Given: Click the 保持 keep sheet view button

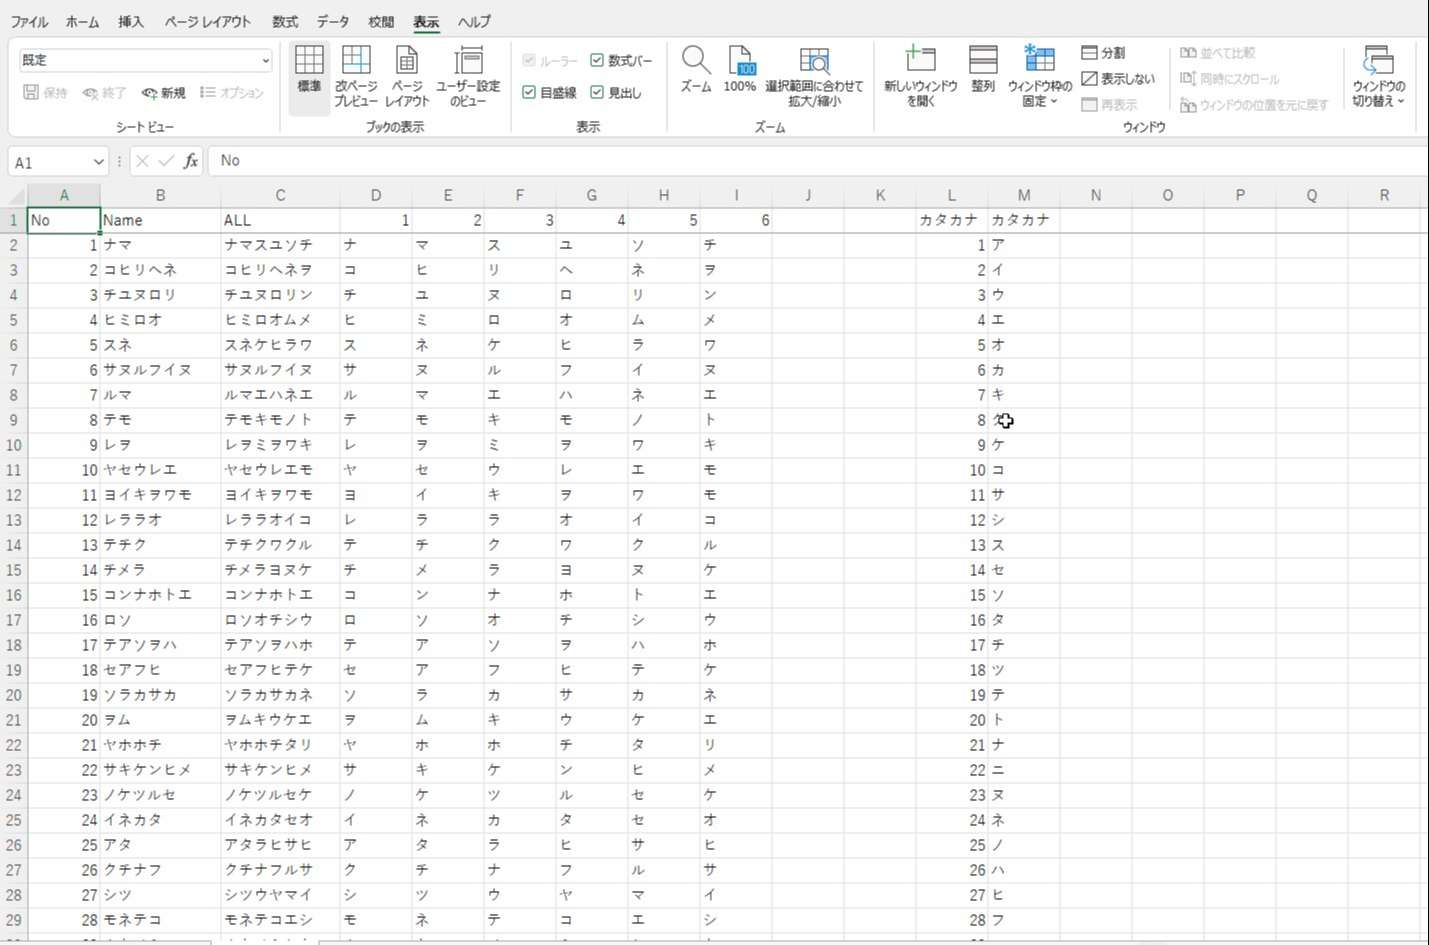Looking at the screenshot, I should coord(45,93).
